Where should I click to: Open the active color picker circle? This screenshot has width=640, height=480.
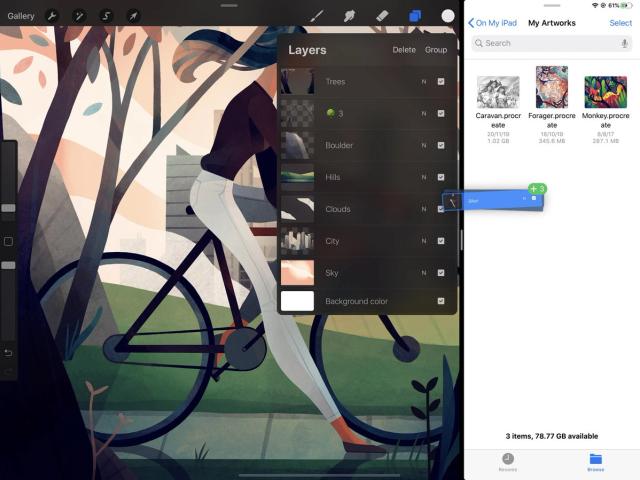(x=448, y=16)
